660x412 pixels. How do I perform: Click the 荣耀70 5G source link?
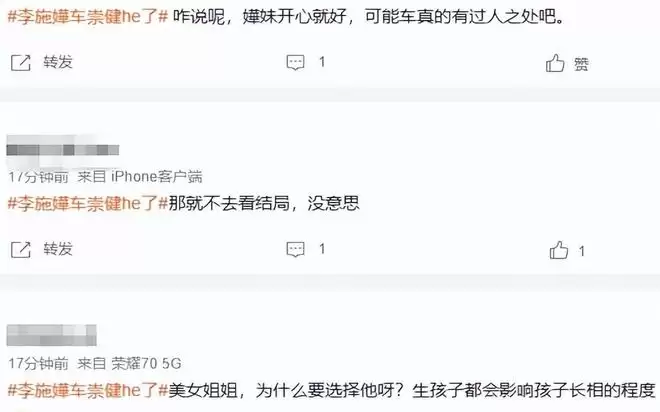[146, 363]
